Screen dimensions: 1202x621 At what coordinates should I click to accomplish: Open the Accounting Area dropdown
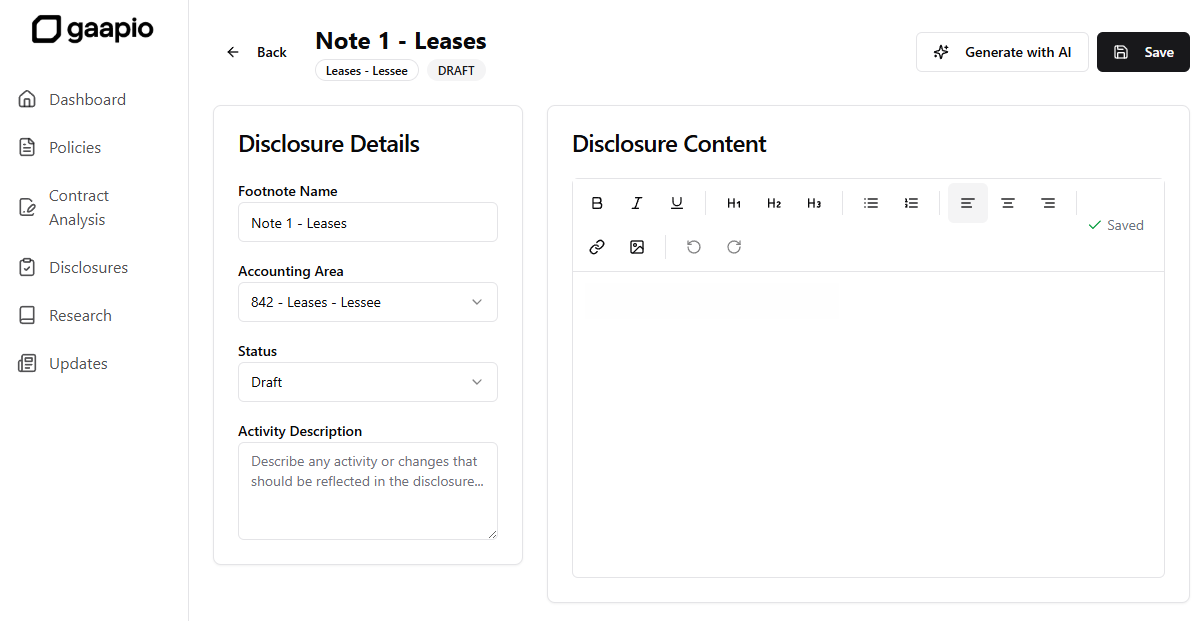[x=367, y=302]
